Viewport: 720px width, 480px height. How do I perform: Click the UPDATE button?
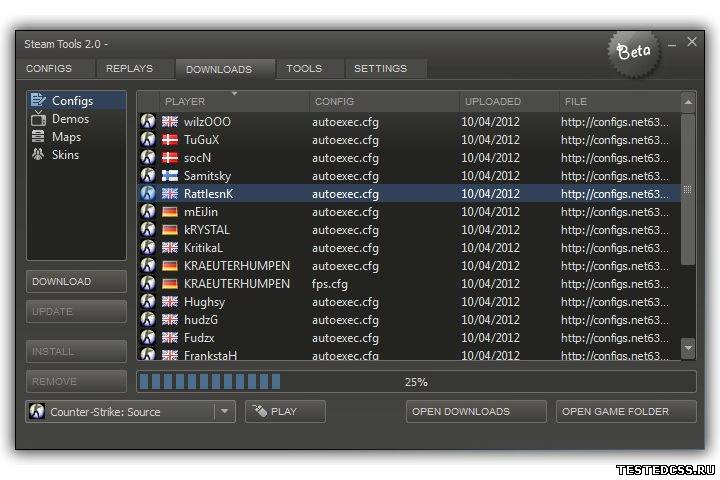click(x=76, y=311)
